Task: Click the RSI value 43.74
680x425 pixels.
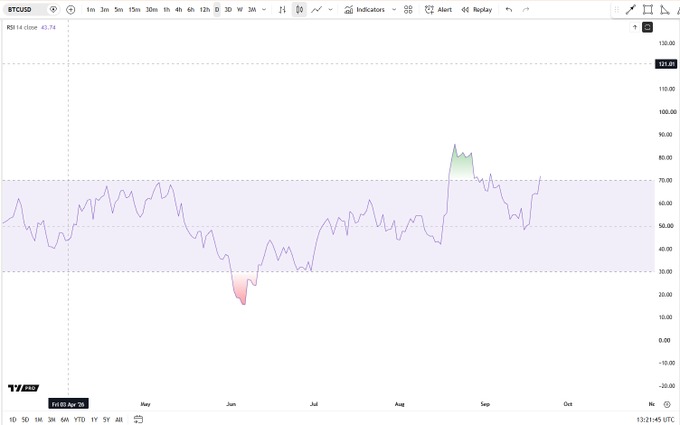Action: point(48,27)
